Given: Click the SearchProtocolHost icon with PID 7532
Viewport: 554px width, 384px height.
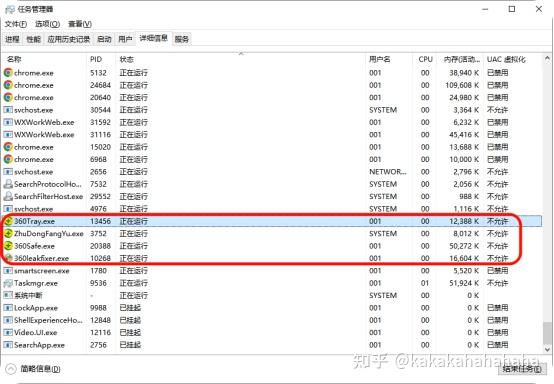Looking at the screenshot, I should coord(8,184).
